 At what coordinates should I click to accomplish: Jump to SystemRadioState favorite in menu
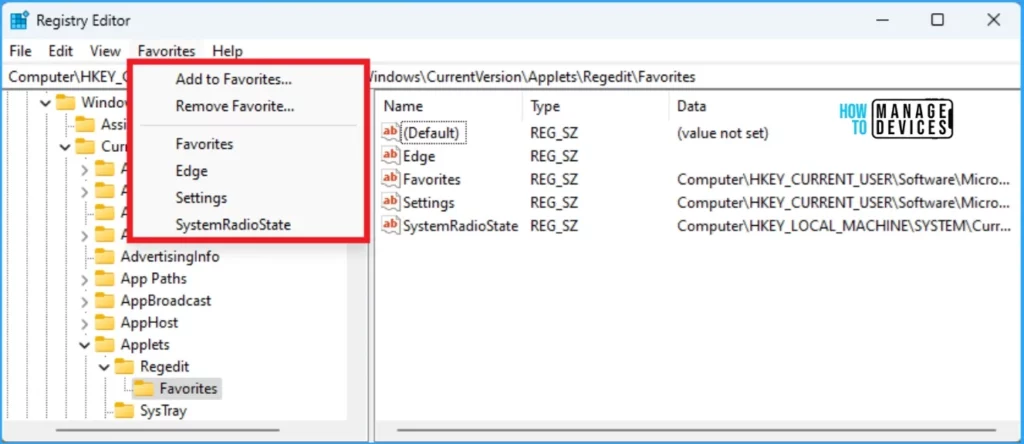[233, 225]
